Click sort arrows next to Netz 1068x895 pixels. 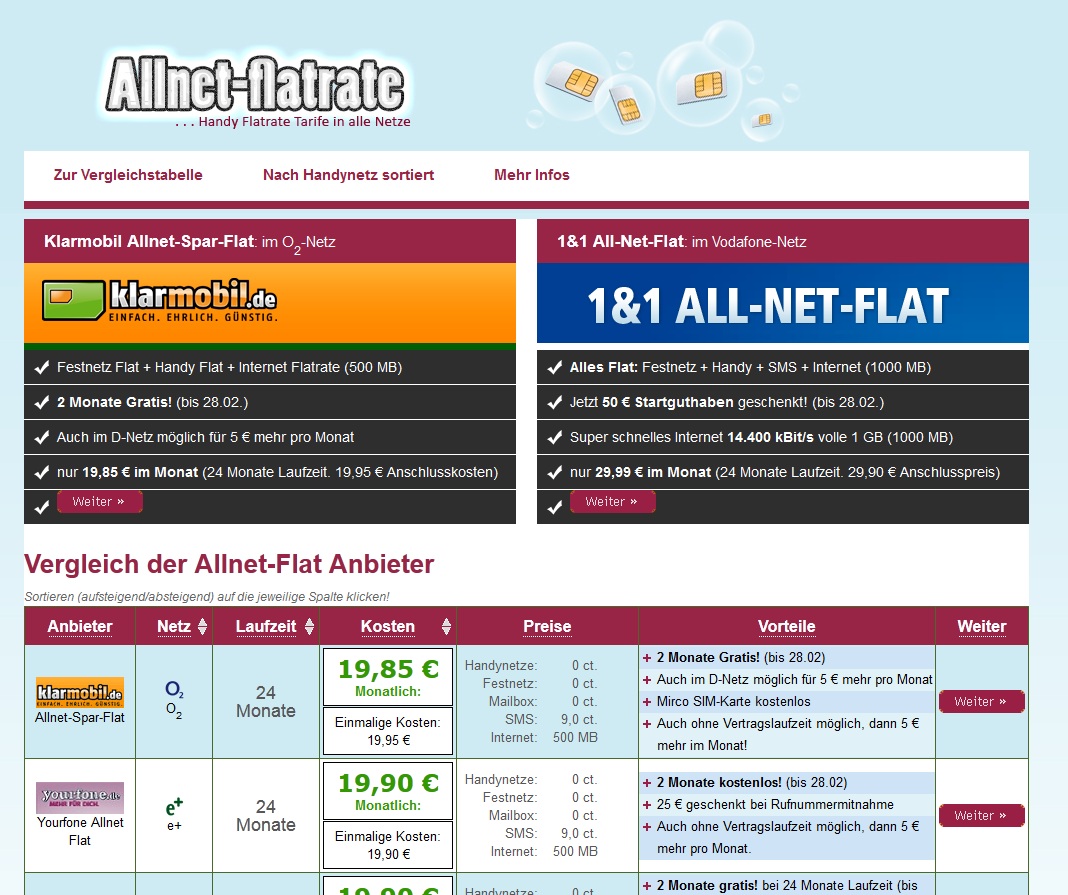pos(202,627)
